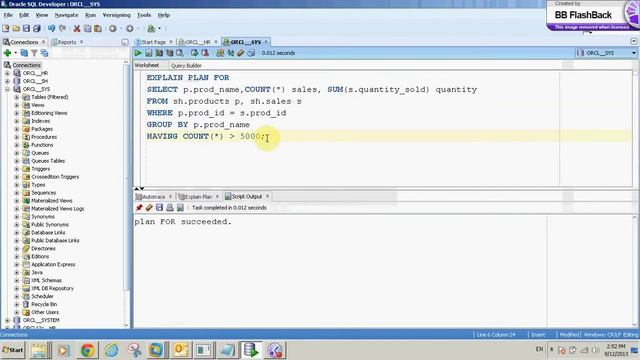This screenshot has height=360, width=640.
Task: Click the Refresh connections icon
Action: (x=24, y=53)
